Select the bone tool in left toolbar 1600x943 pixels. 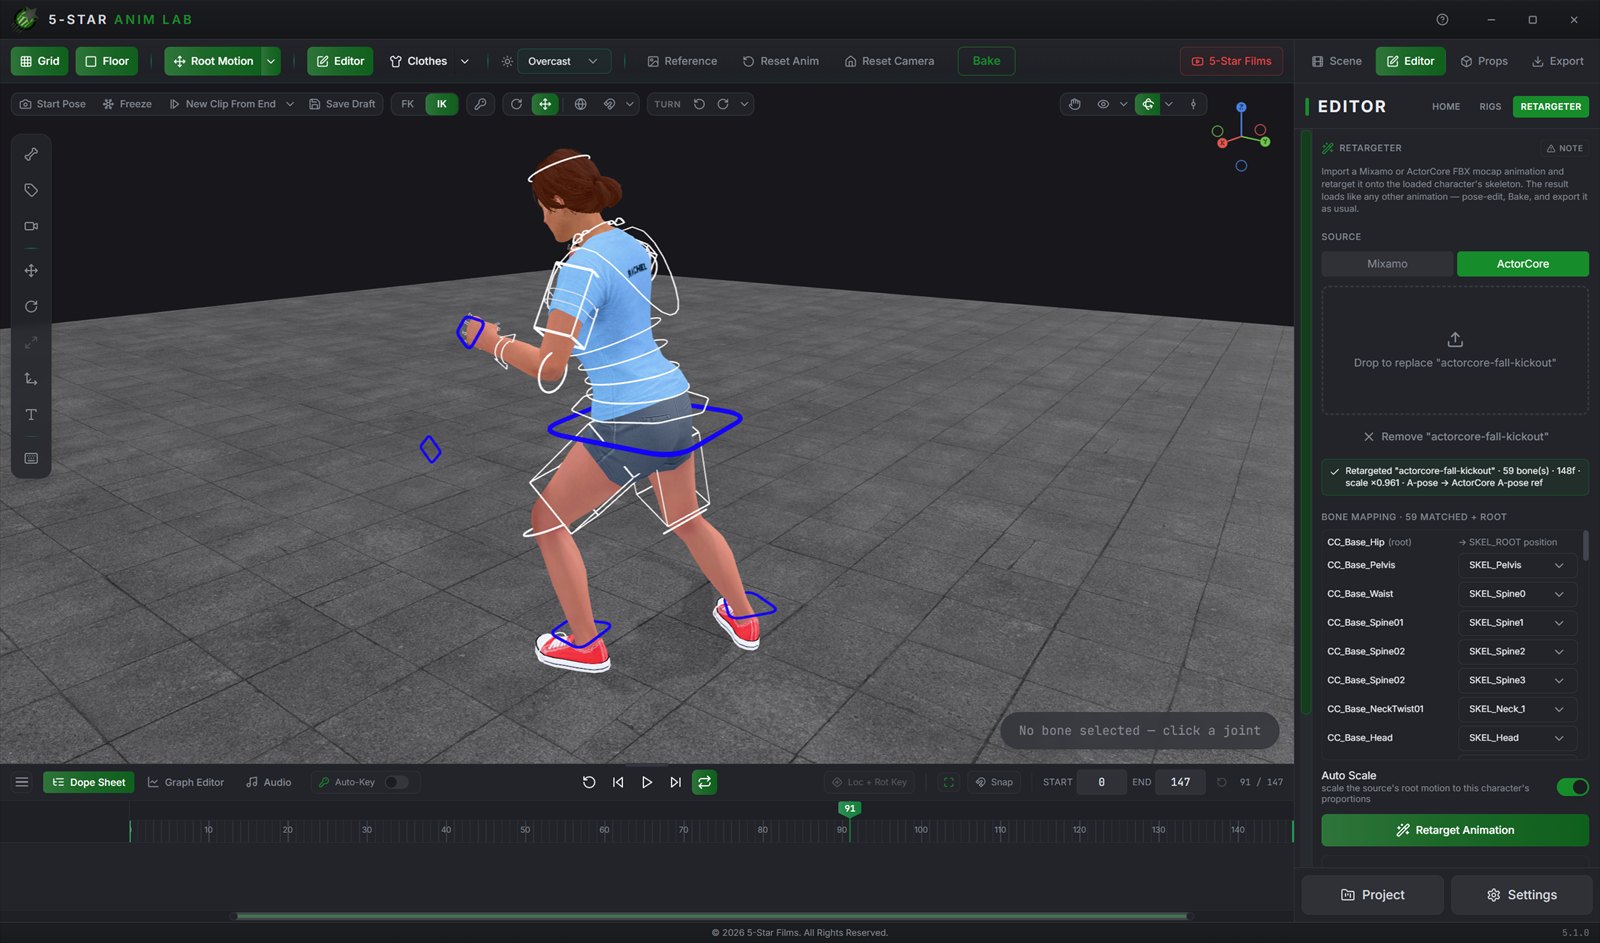tap(31, 154)
